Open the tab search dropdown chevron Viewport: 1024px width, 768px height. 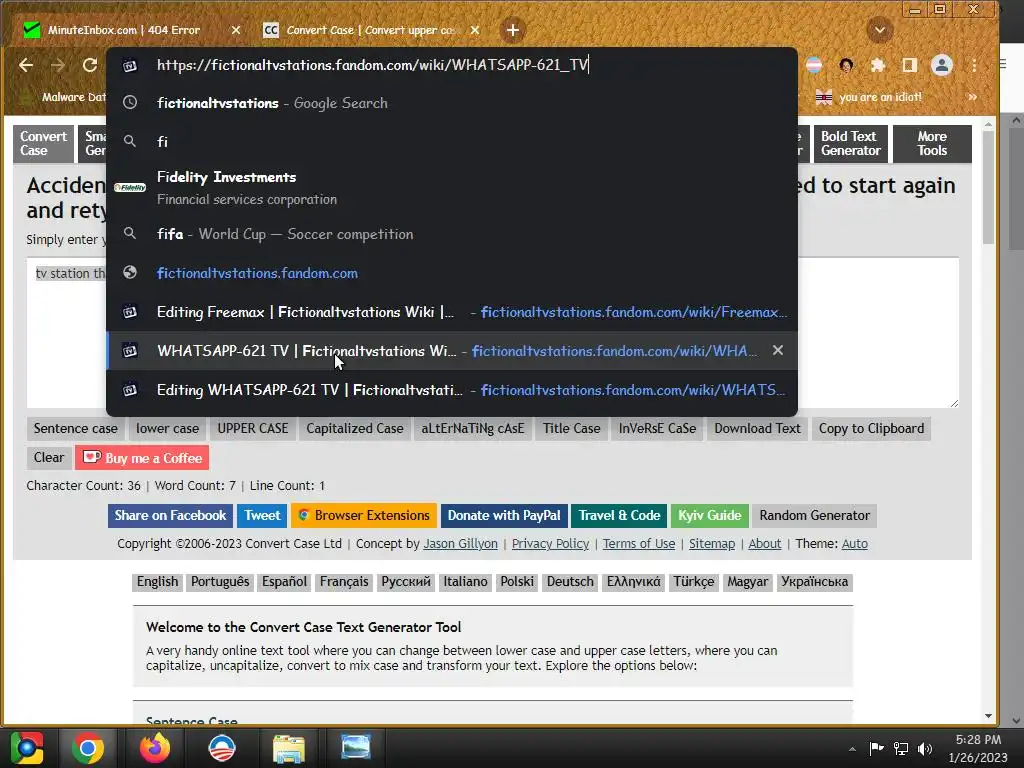tap(880, 30)
